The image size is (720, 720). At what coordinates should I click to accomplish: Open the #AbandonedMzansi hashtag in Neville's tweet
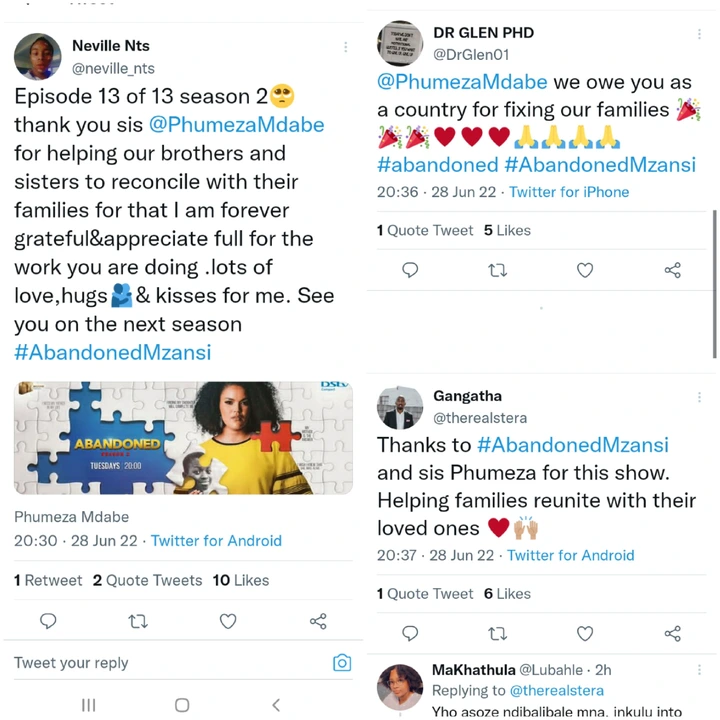point(112,353)
